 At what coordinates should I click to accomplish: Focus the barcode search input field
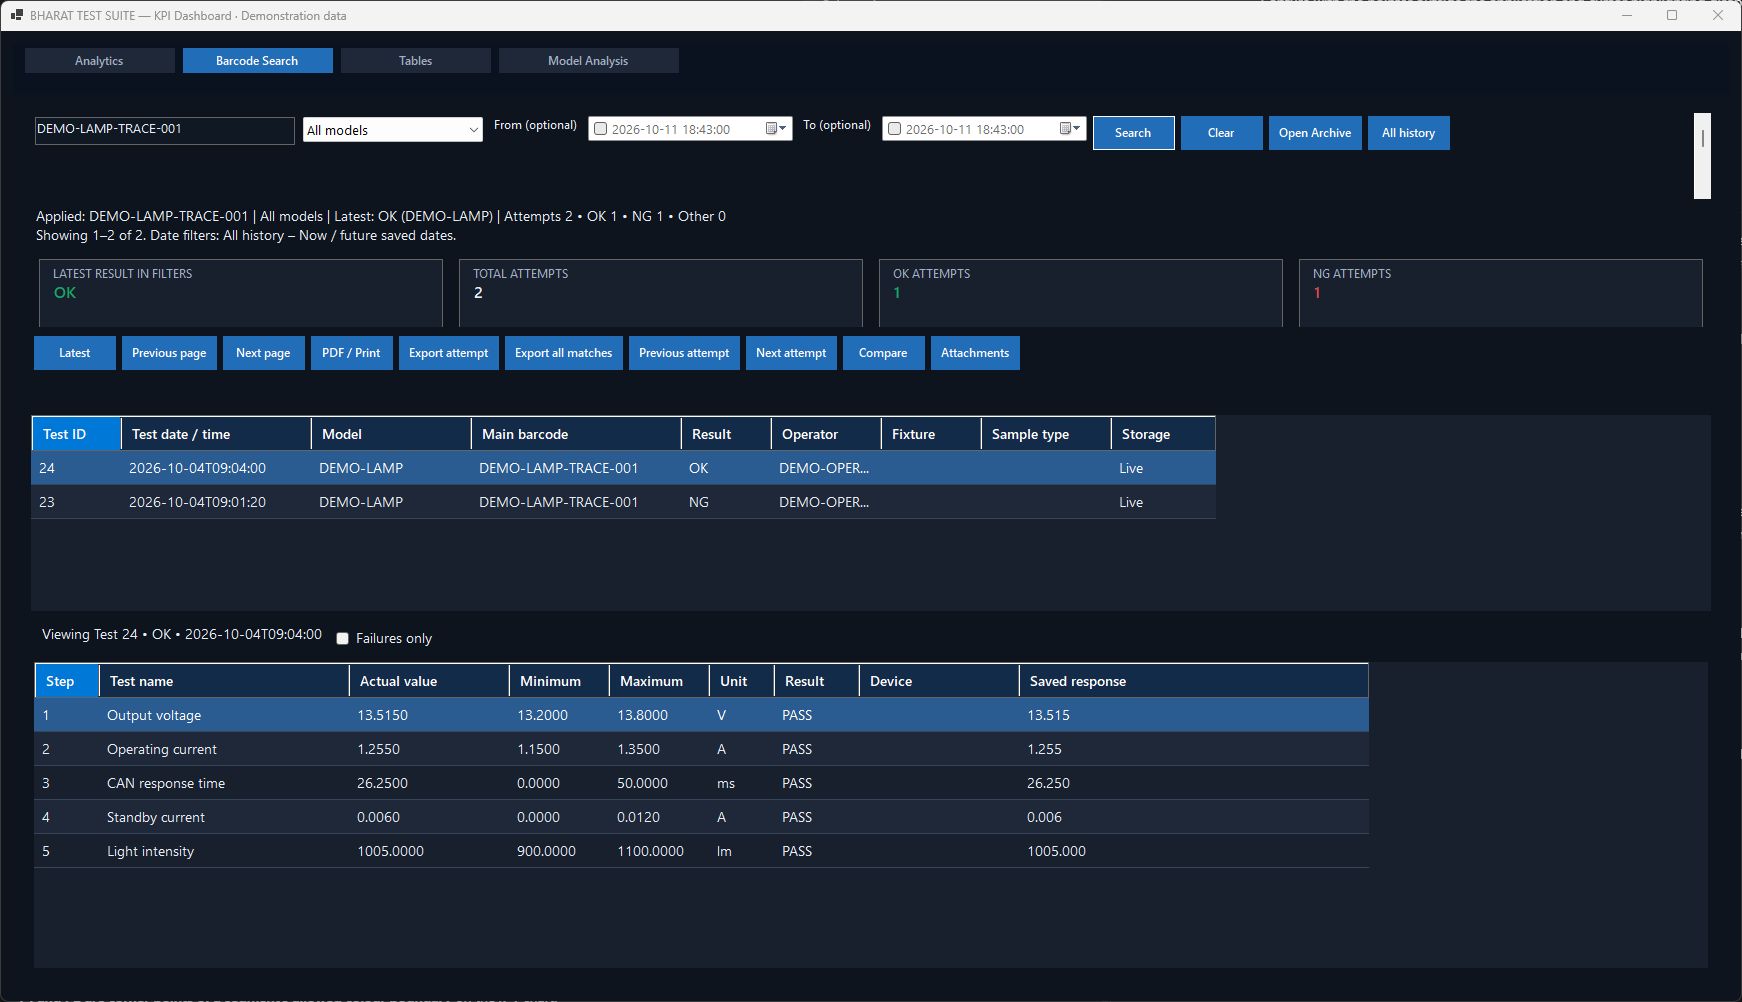[165, 130]
